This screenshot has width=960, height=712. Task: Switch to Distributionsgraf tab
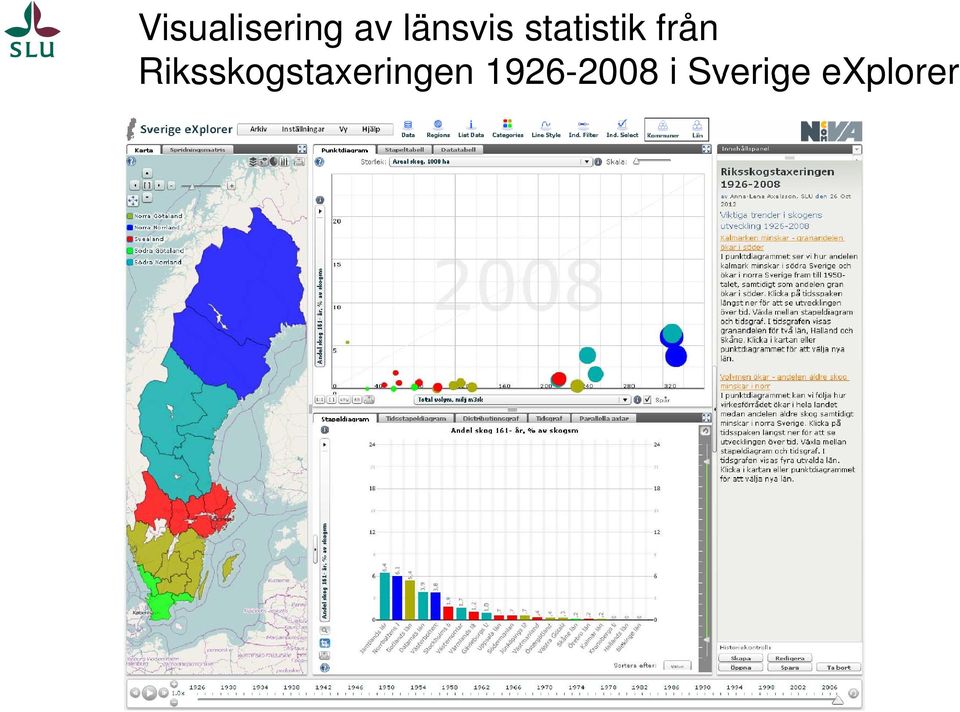pos(490,418)
